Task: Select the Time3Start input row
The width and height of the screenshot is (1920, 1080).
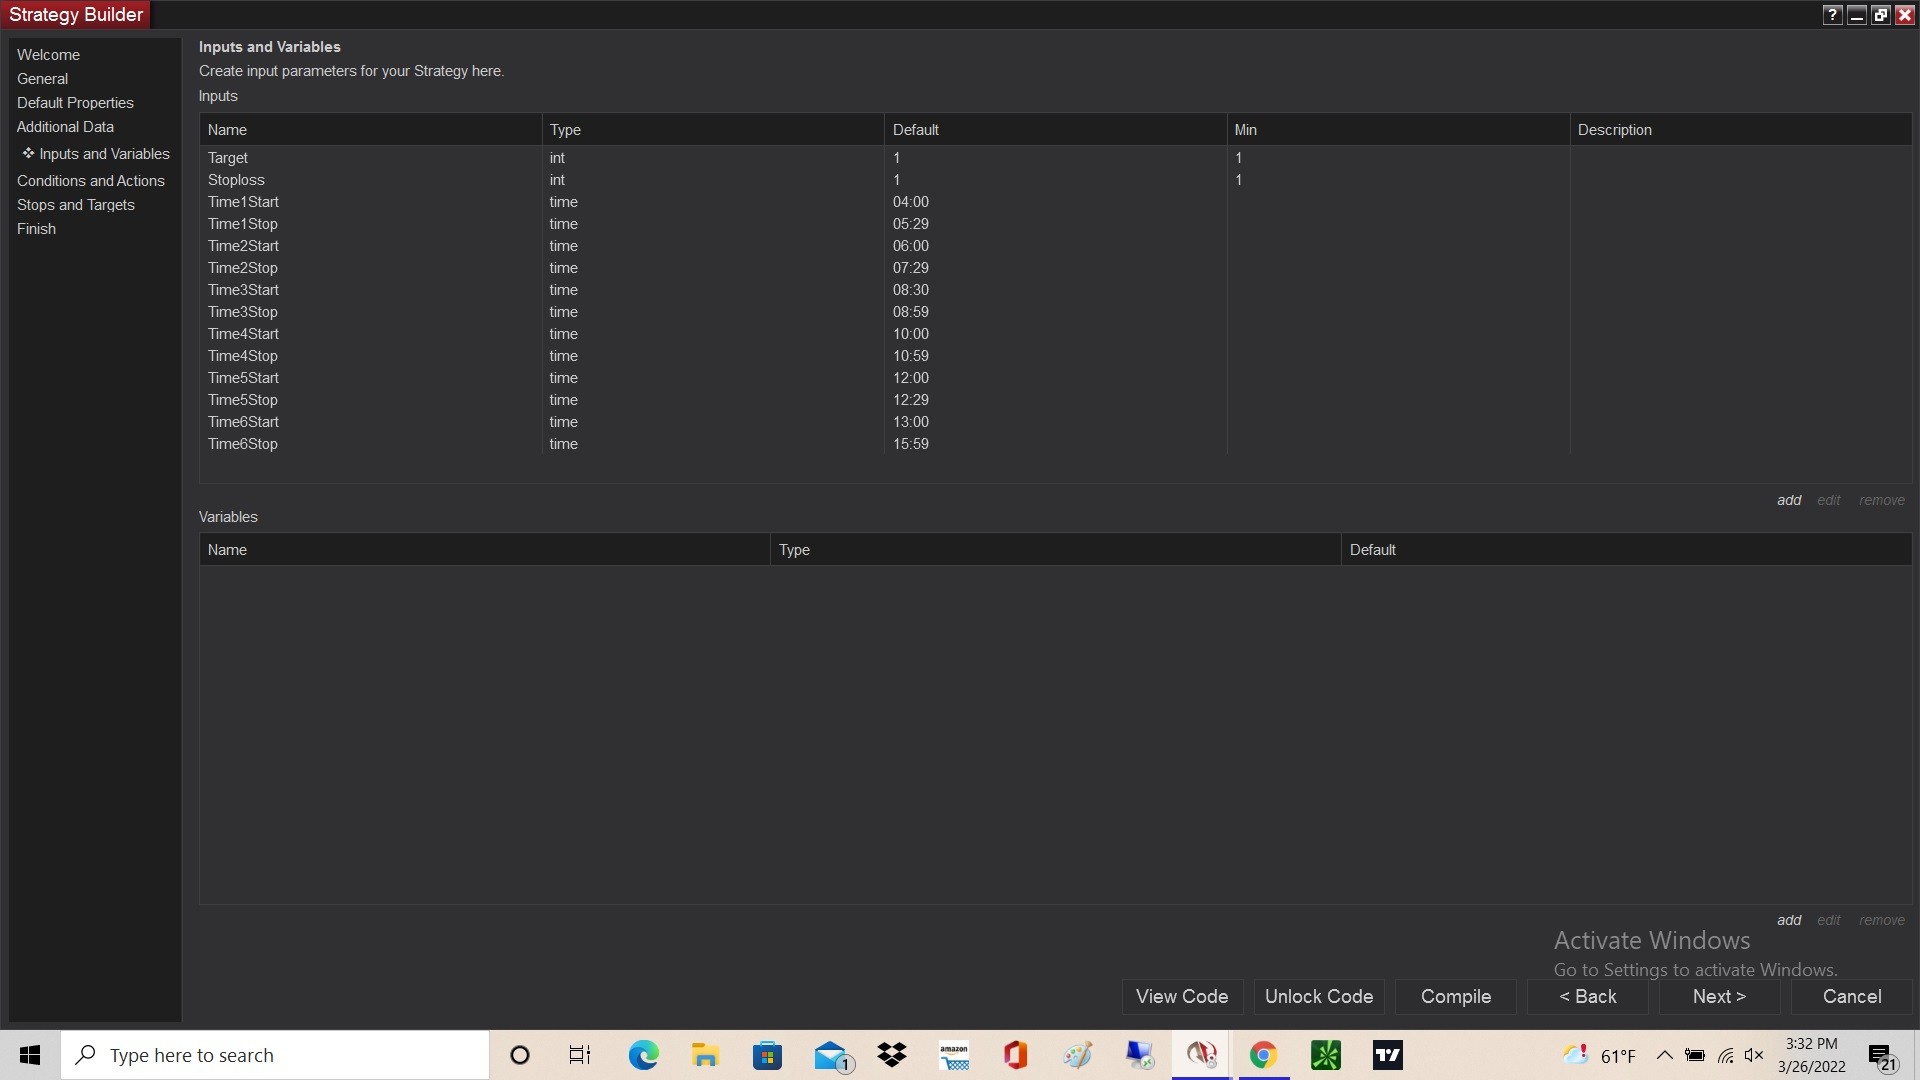Action: [243, 290]
